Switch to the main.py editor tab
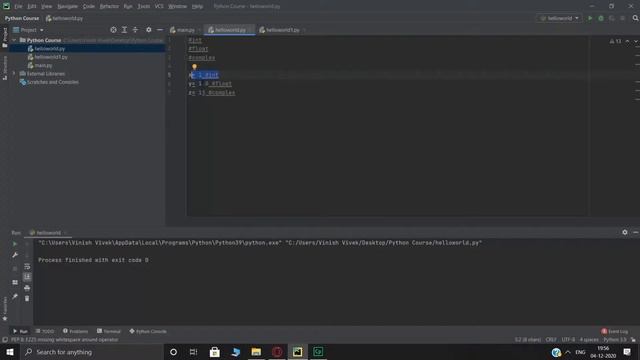Image resolution: width=640 pixels, height=360 pixels. point(185,30)
